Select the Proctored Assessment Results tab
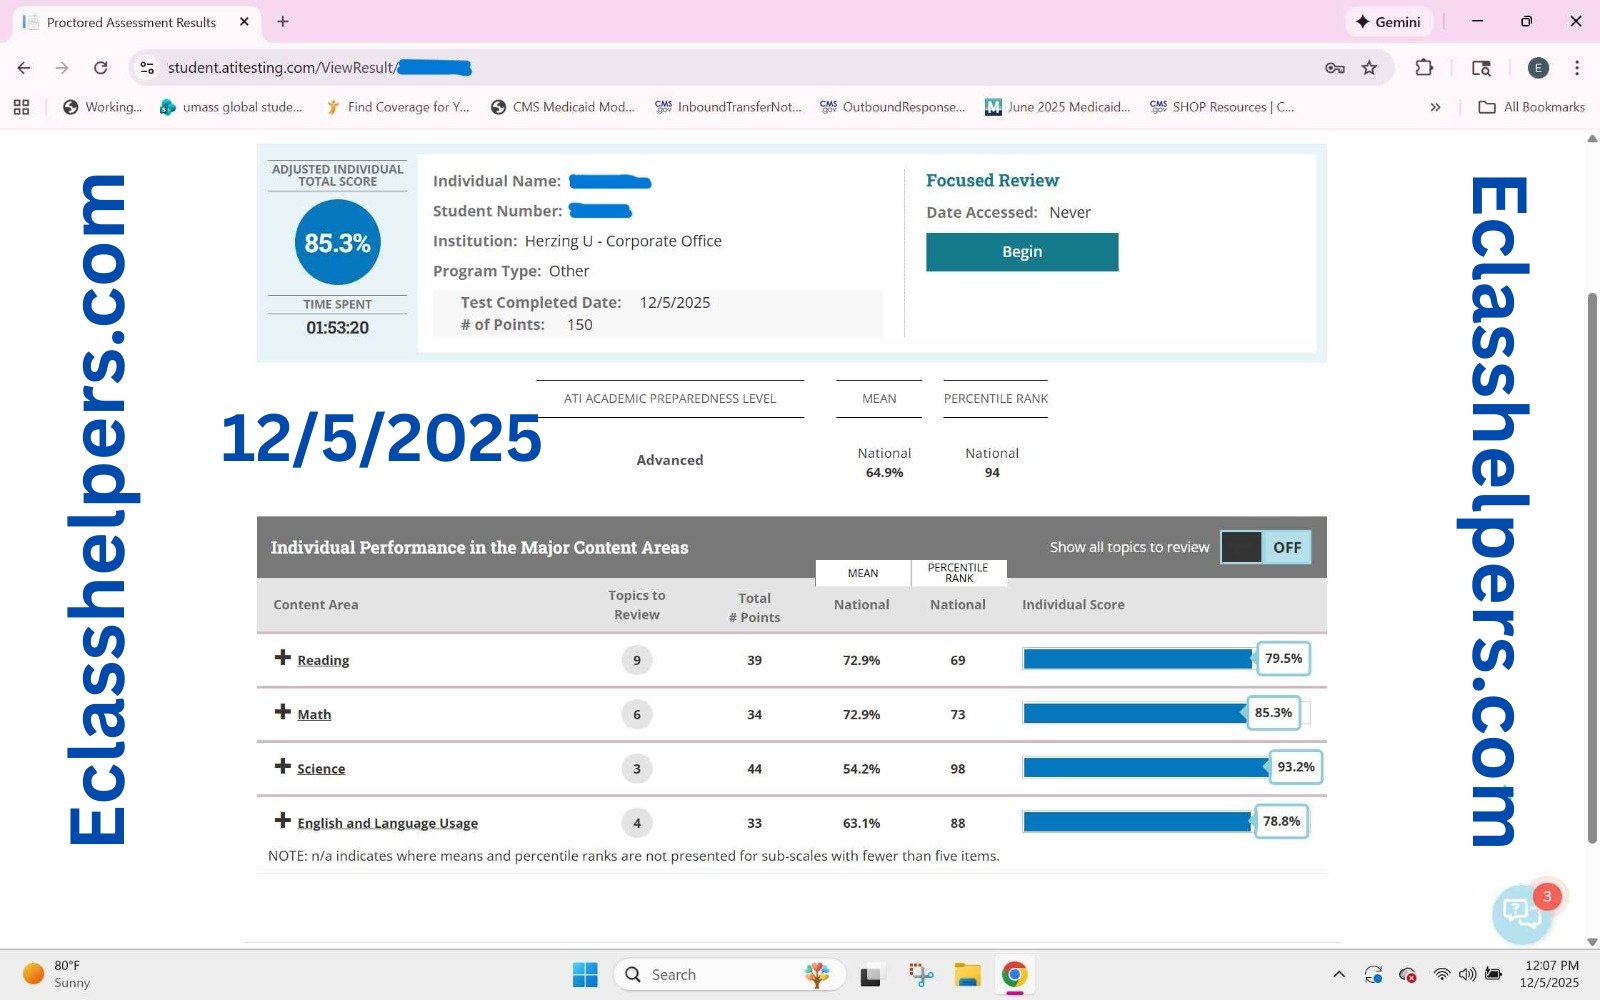 [x=131, y=22]
